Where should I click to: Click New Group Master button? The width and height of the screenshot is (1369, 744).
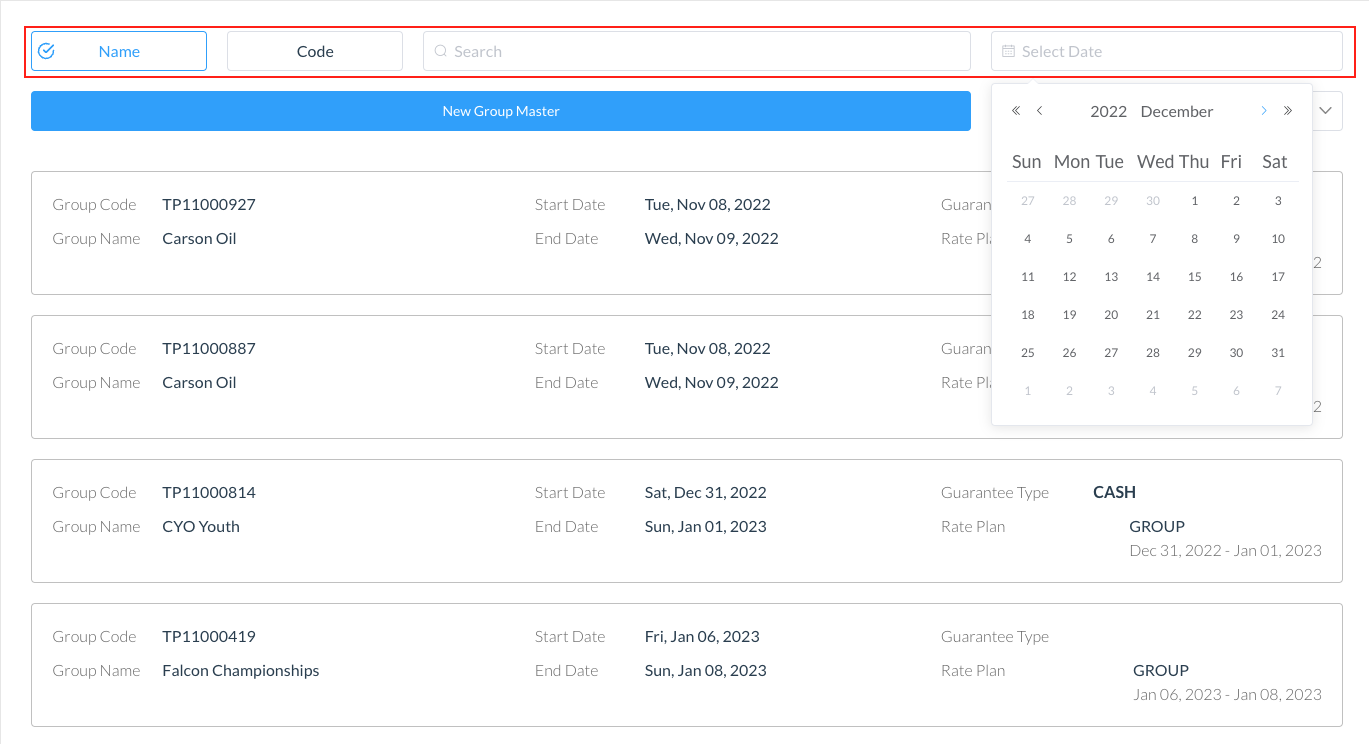coord(501,111)
